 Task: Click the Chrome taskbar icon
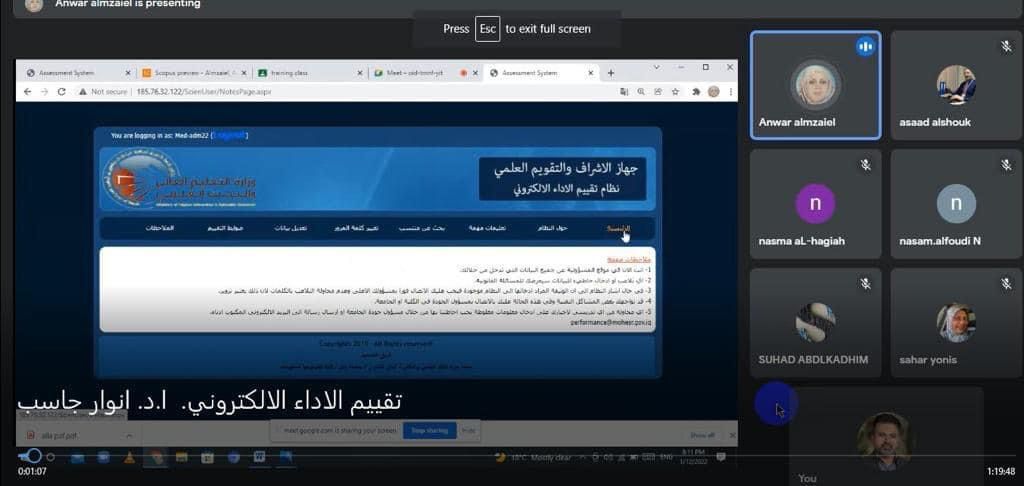click(155, 458)
